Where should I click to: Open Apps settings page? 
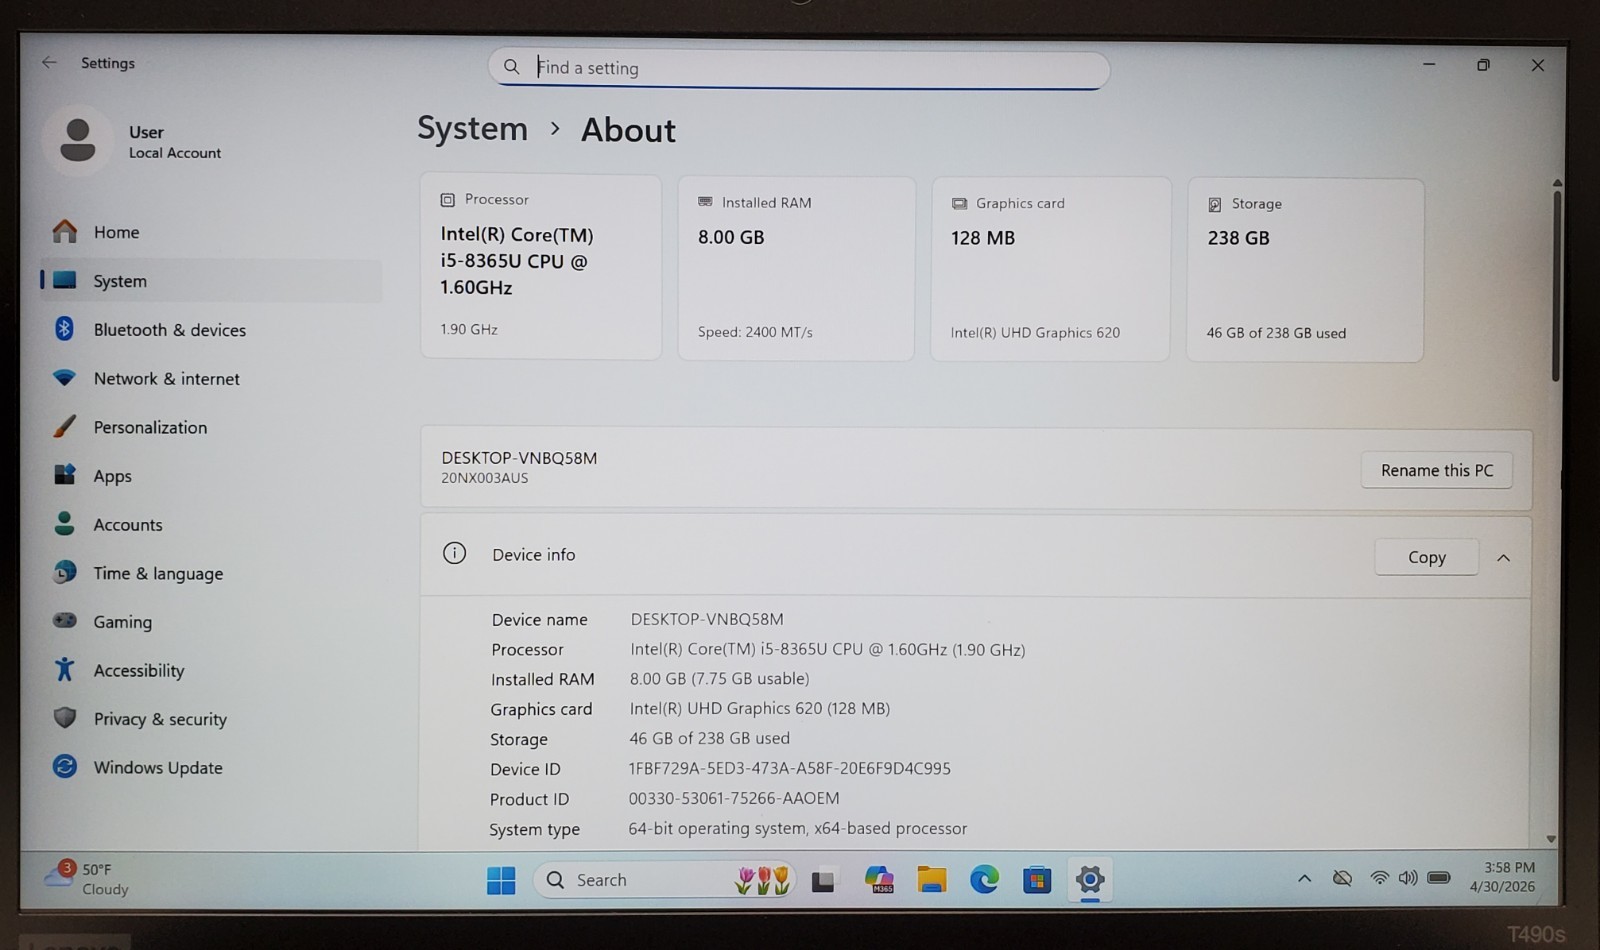(210, 476)
